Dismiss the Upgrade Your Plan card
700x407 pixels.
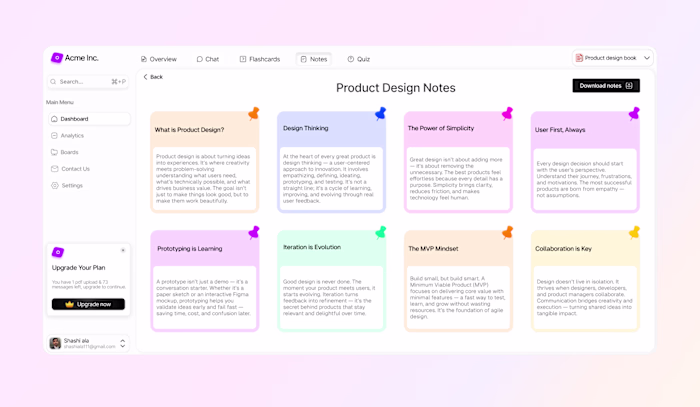point(123,250)
